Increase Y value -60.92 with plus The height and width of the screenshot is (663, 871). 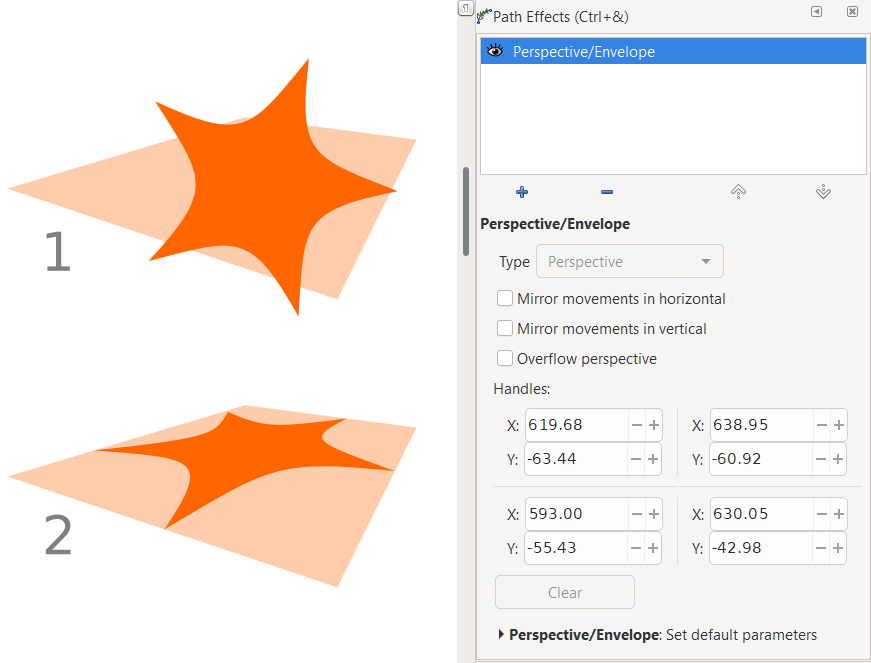tap(838, 459)
